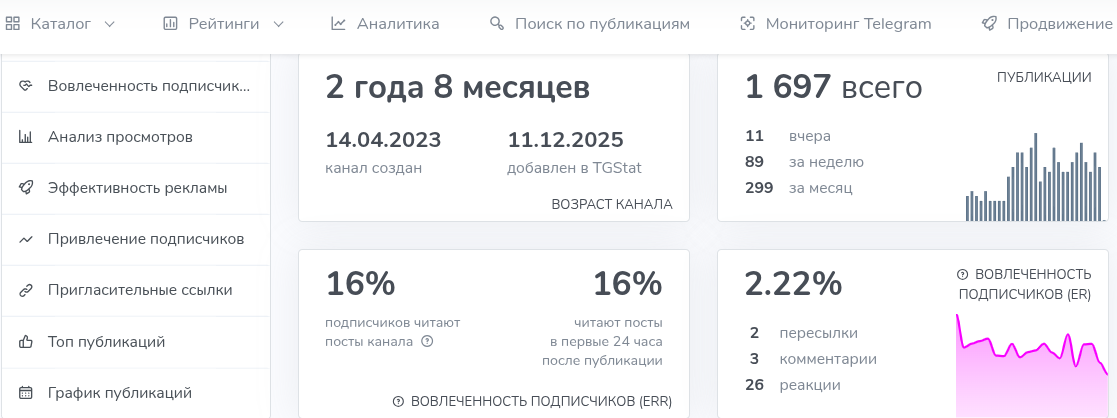Click the Ratings chart icon
1117x418 pixels.
pyautogui.click(x=171, y=24)
